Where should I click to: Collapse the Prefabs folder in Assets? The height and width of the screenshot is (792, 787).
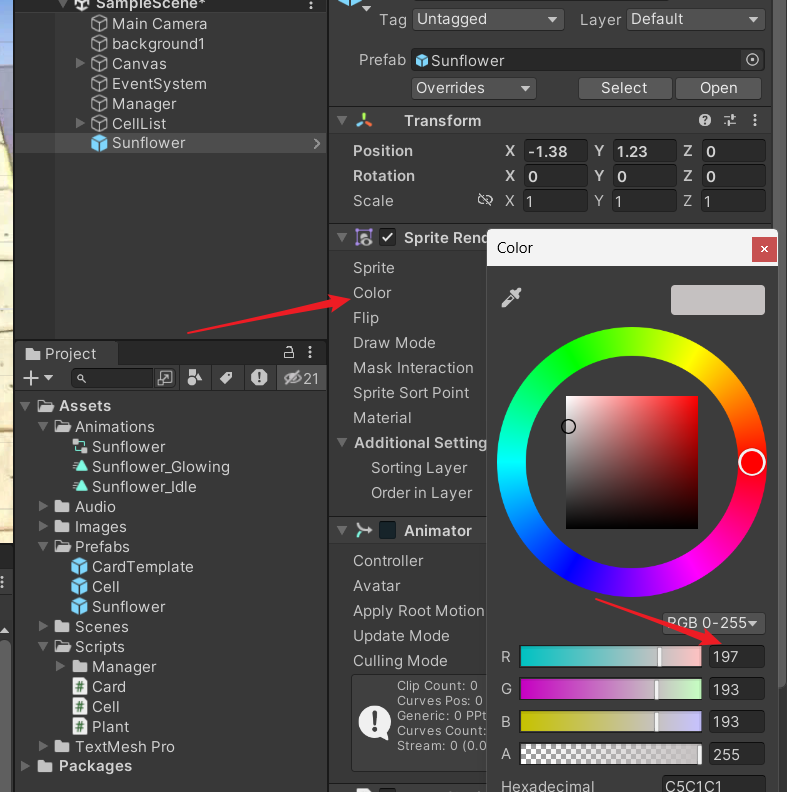point(45,547)
